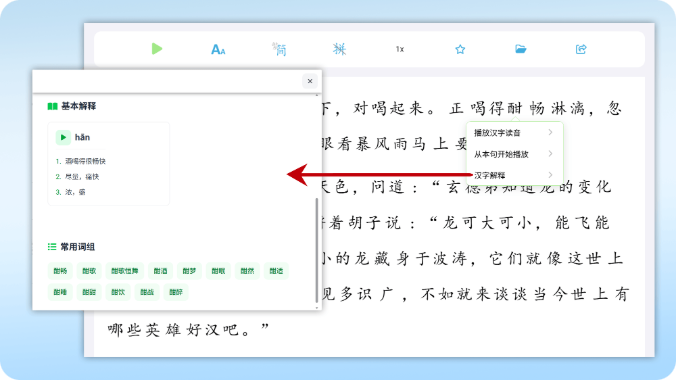Open the Aa font size settings
676x380 pixels.
218,50
